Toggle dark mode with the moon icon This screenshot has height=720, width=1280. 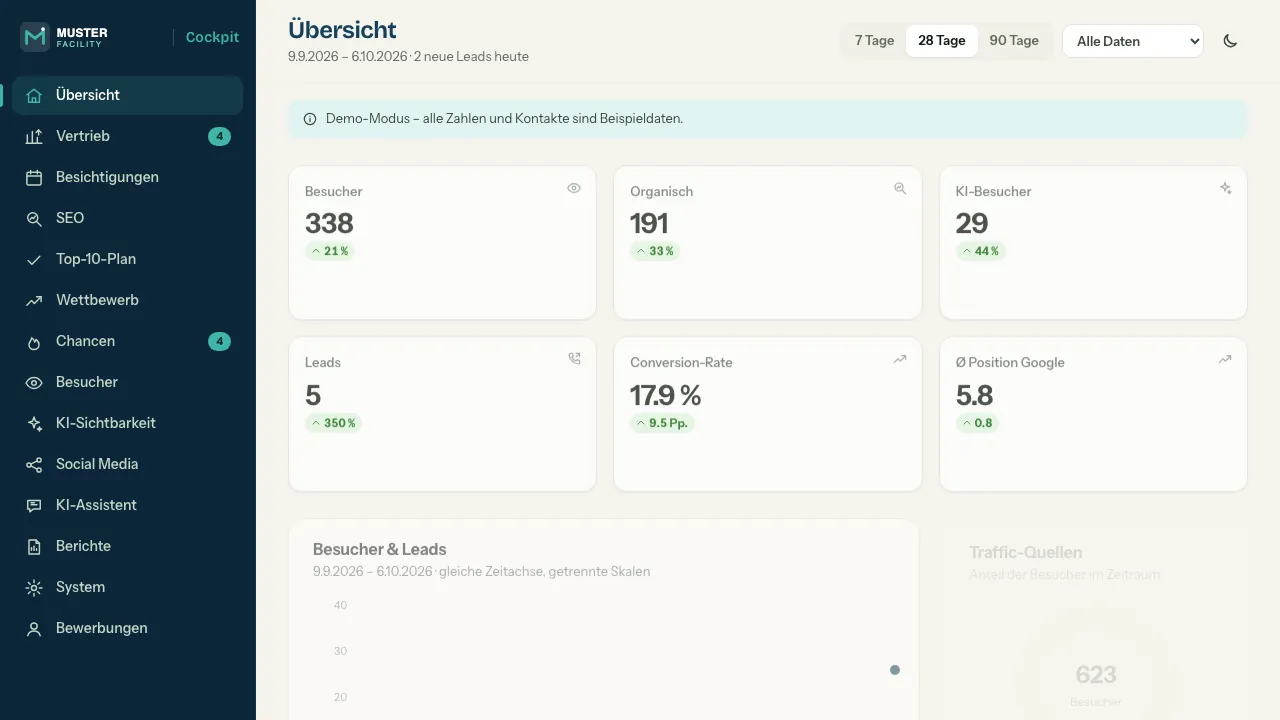(x=1231, y=41)
